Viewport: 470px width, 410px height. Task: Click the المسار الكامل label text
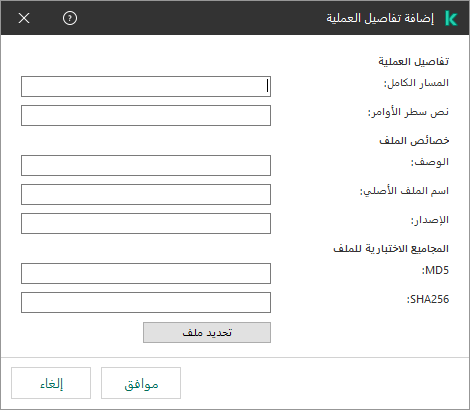416,83
